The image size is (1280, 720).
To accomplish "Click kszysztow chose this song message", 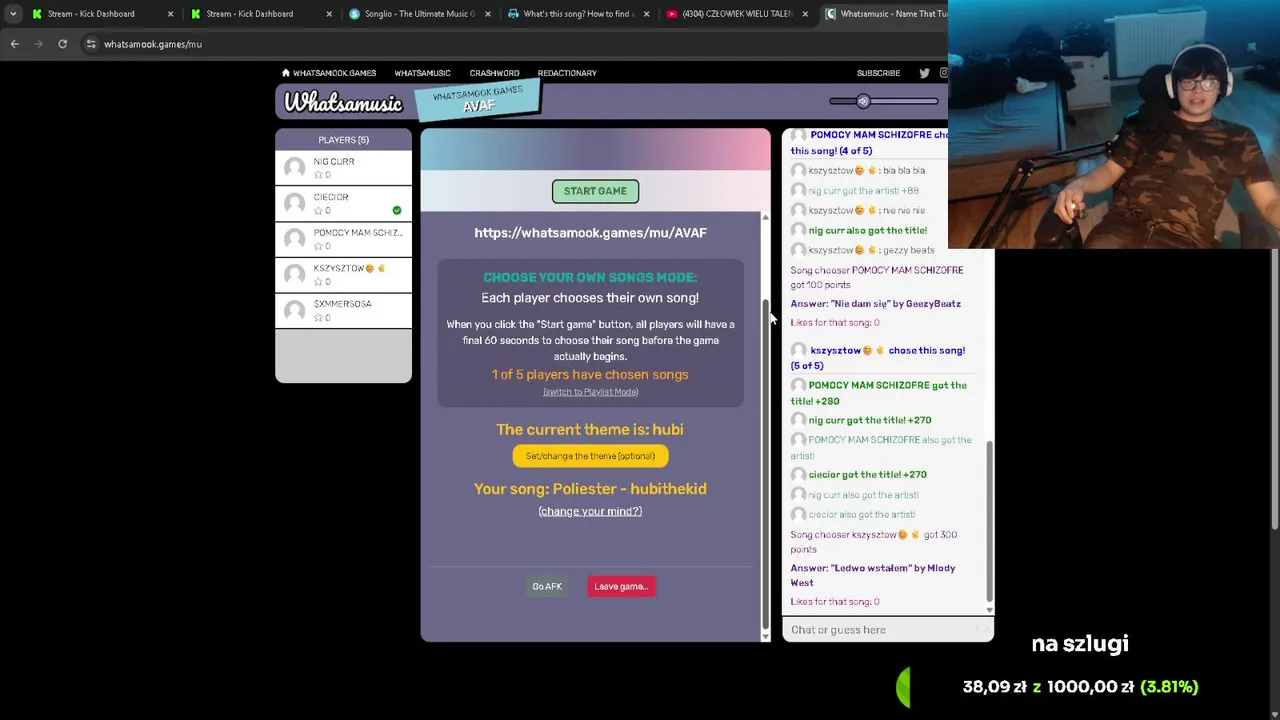I will 878,358.
